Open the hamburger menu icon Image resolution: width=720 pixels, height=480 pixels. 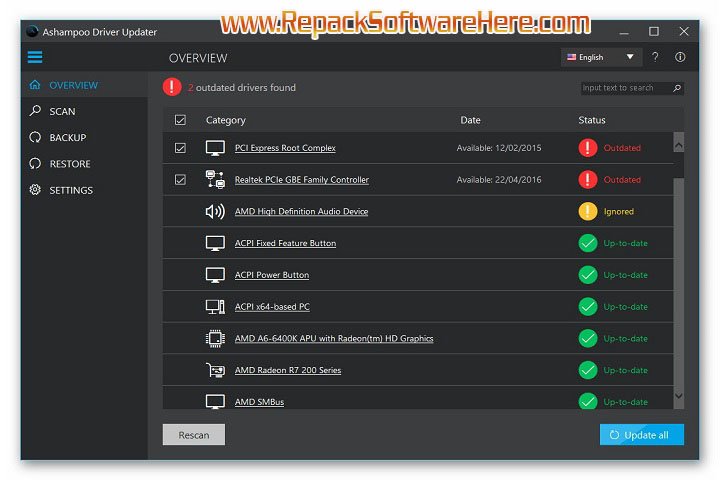point(35,57)
